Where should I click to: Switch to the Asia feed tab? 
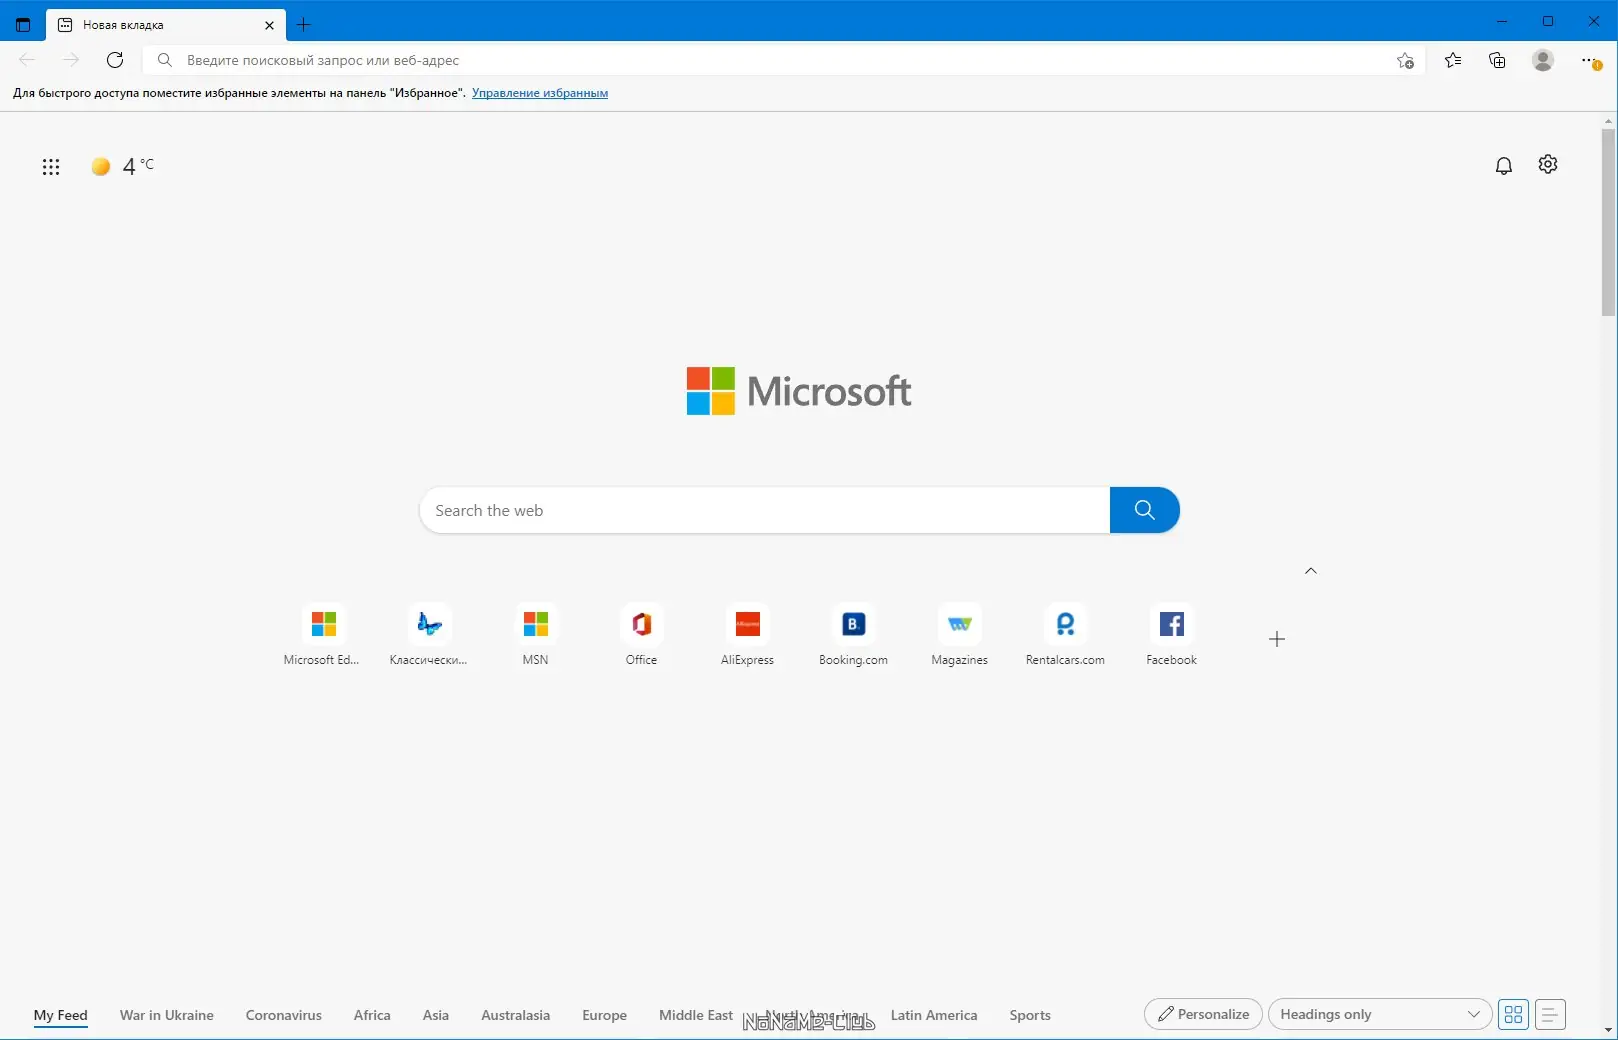(x=436, y=1015)
